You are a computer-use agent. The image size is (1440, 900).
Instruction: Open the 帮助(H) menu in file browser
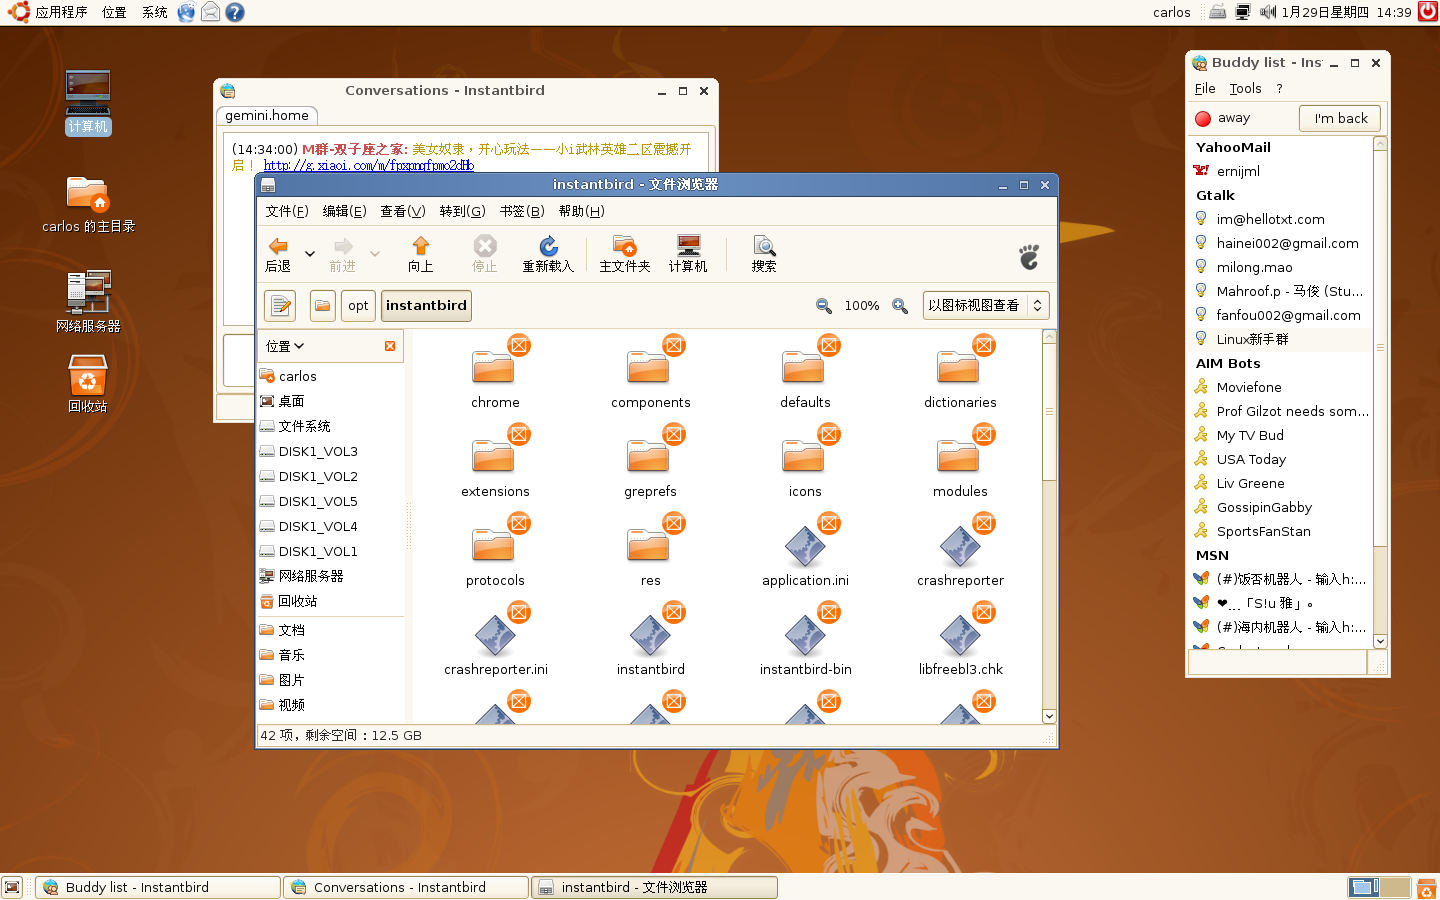coord(581,211)
